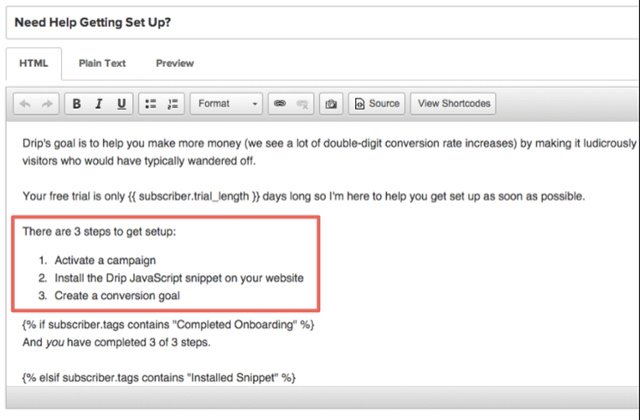Open the Format dropdown
The image size is (640, 420).
226,104
